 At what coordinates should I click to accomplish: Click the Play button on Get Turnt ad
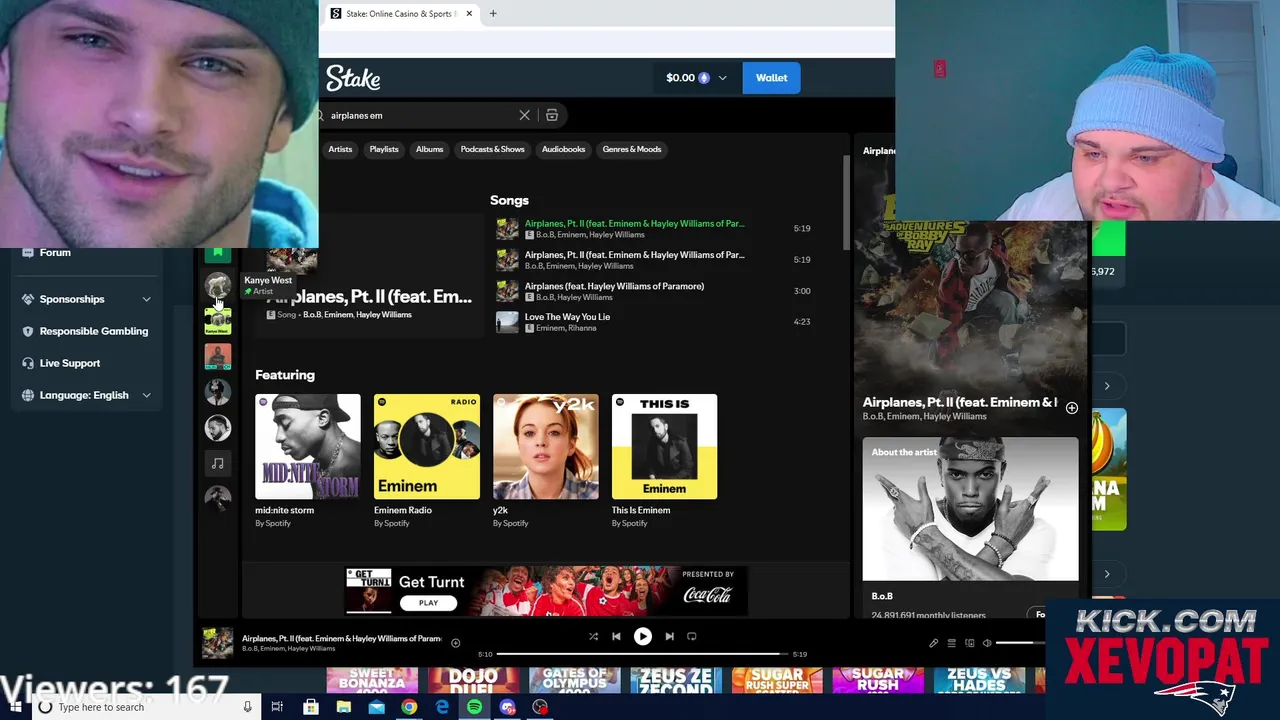click(x=428, y=603)
